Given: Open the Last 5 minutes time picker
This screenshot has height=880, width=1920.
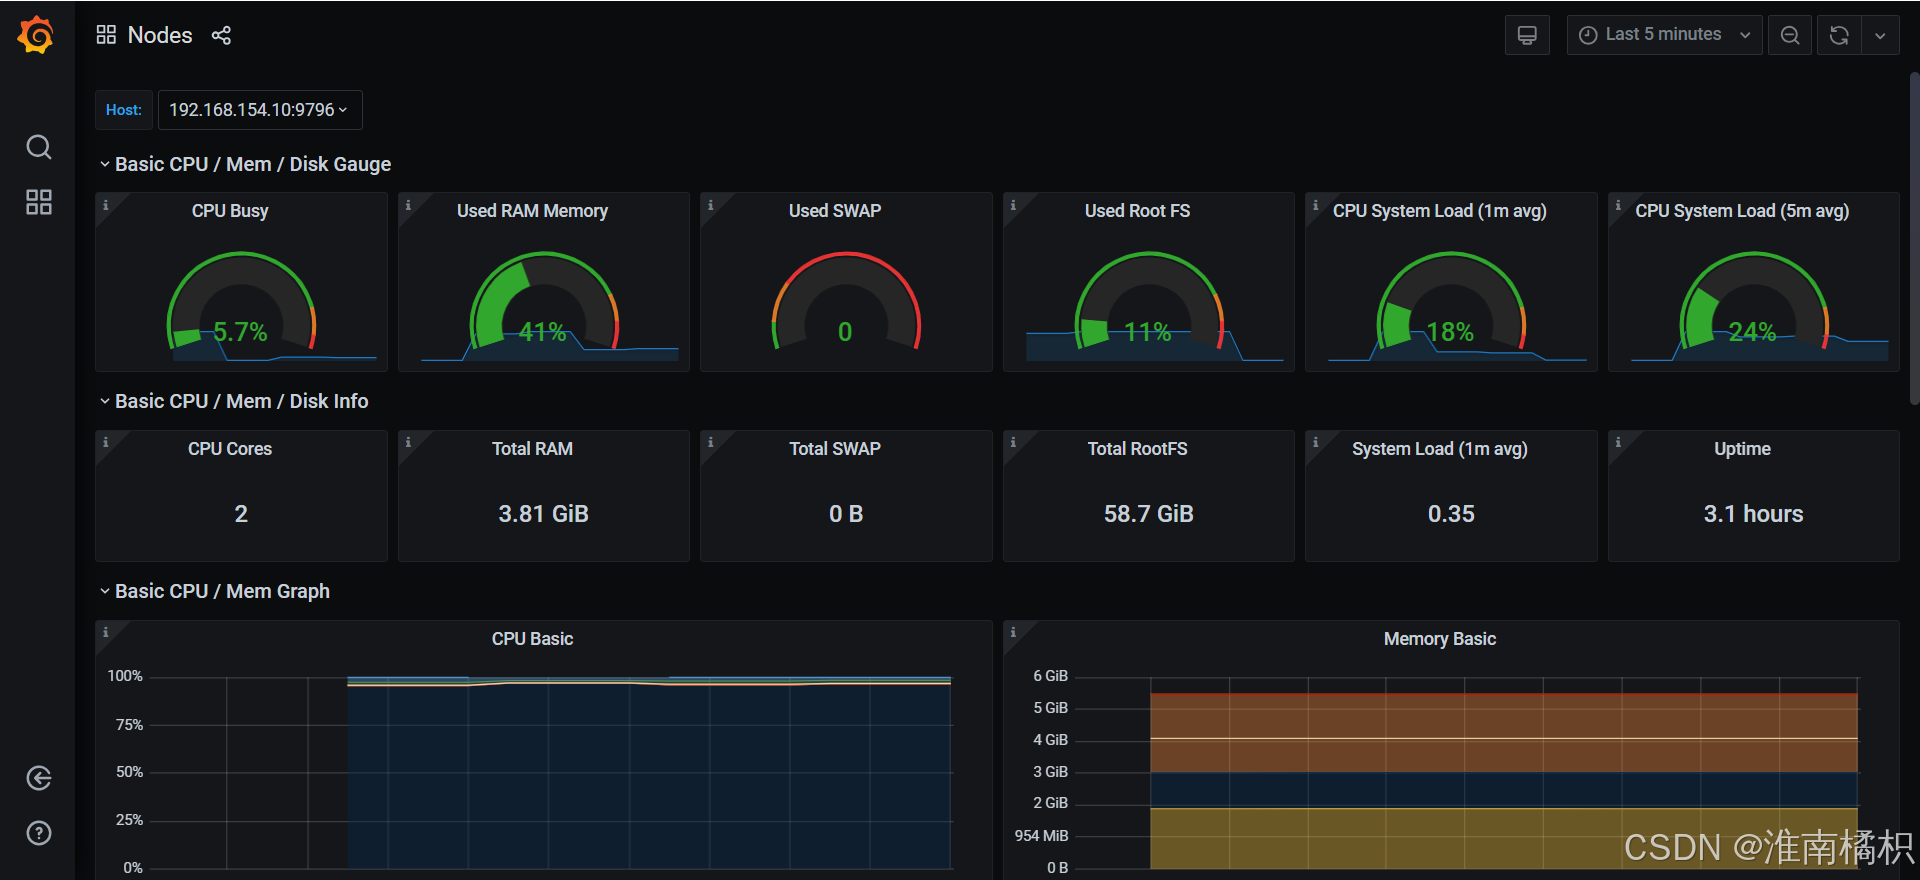Looking at the screenshot, I should (1664, 35).
